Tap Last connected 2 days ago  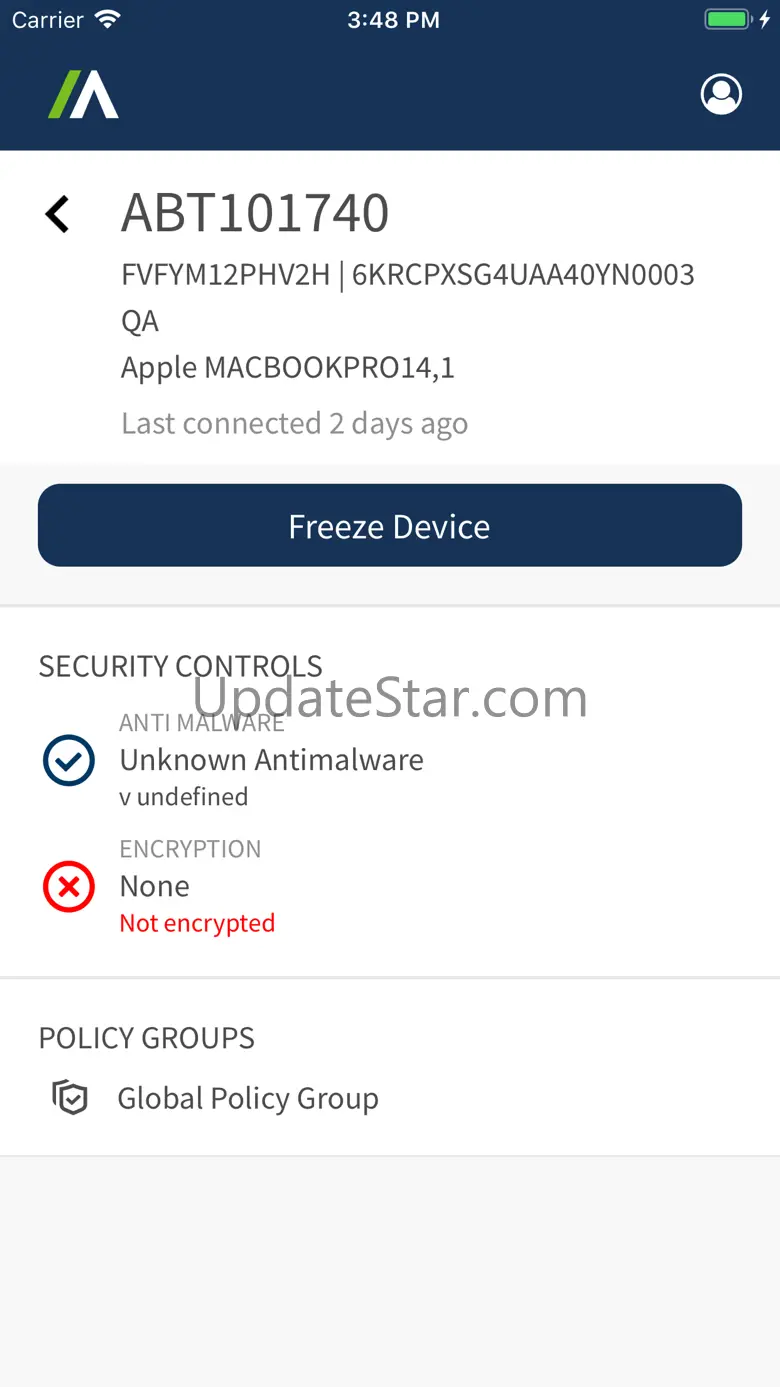tap(294, 424)
